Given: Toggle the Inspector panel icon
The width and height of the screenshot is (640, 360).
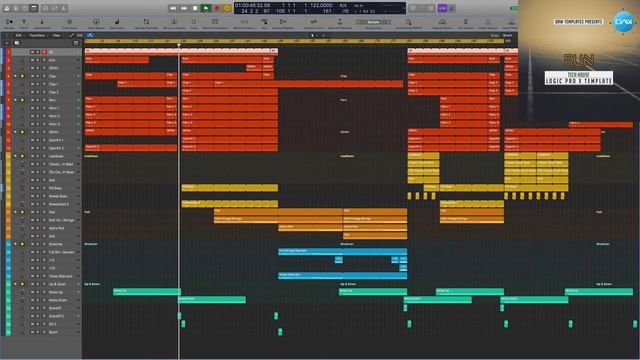Looking at the screenshot, I should click(16, 8).
